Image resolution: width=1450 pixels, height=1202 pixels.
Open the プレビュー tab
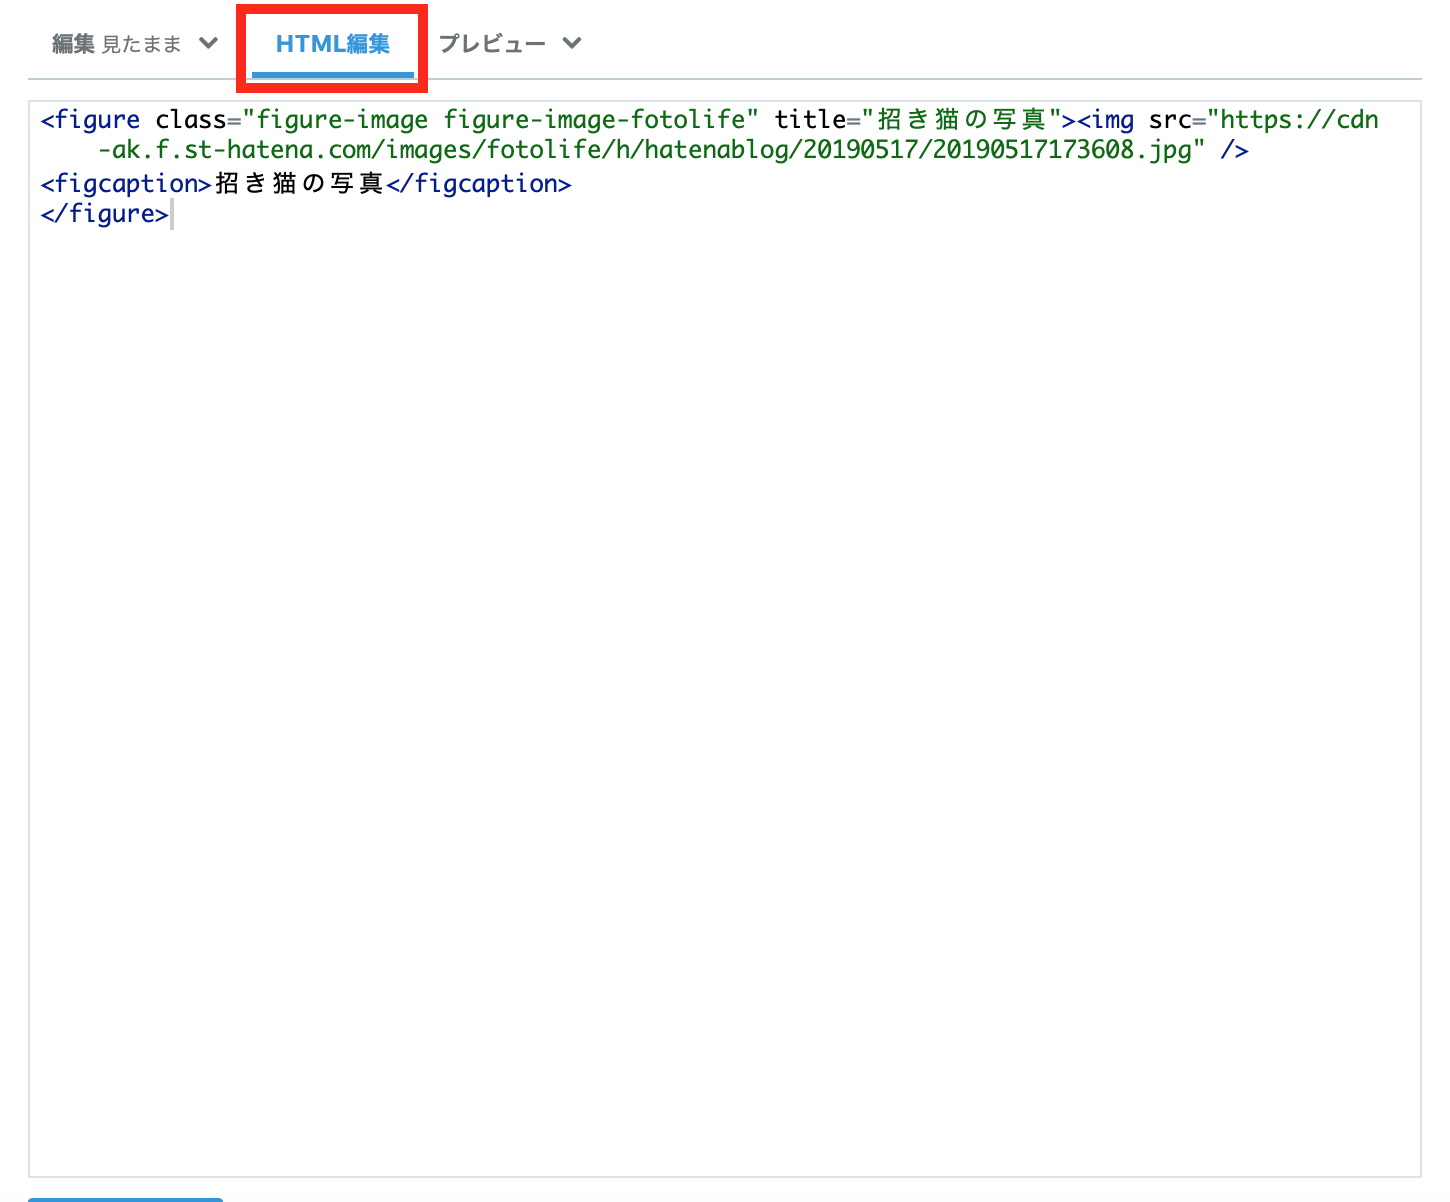click(x=492, y=44)
